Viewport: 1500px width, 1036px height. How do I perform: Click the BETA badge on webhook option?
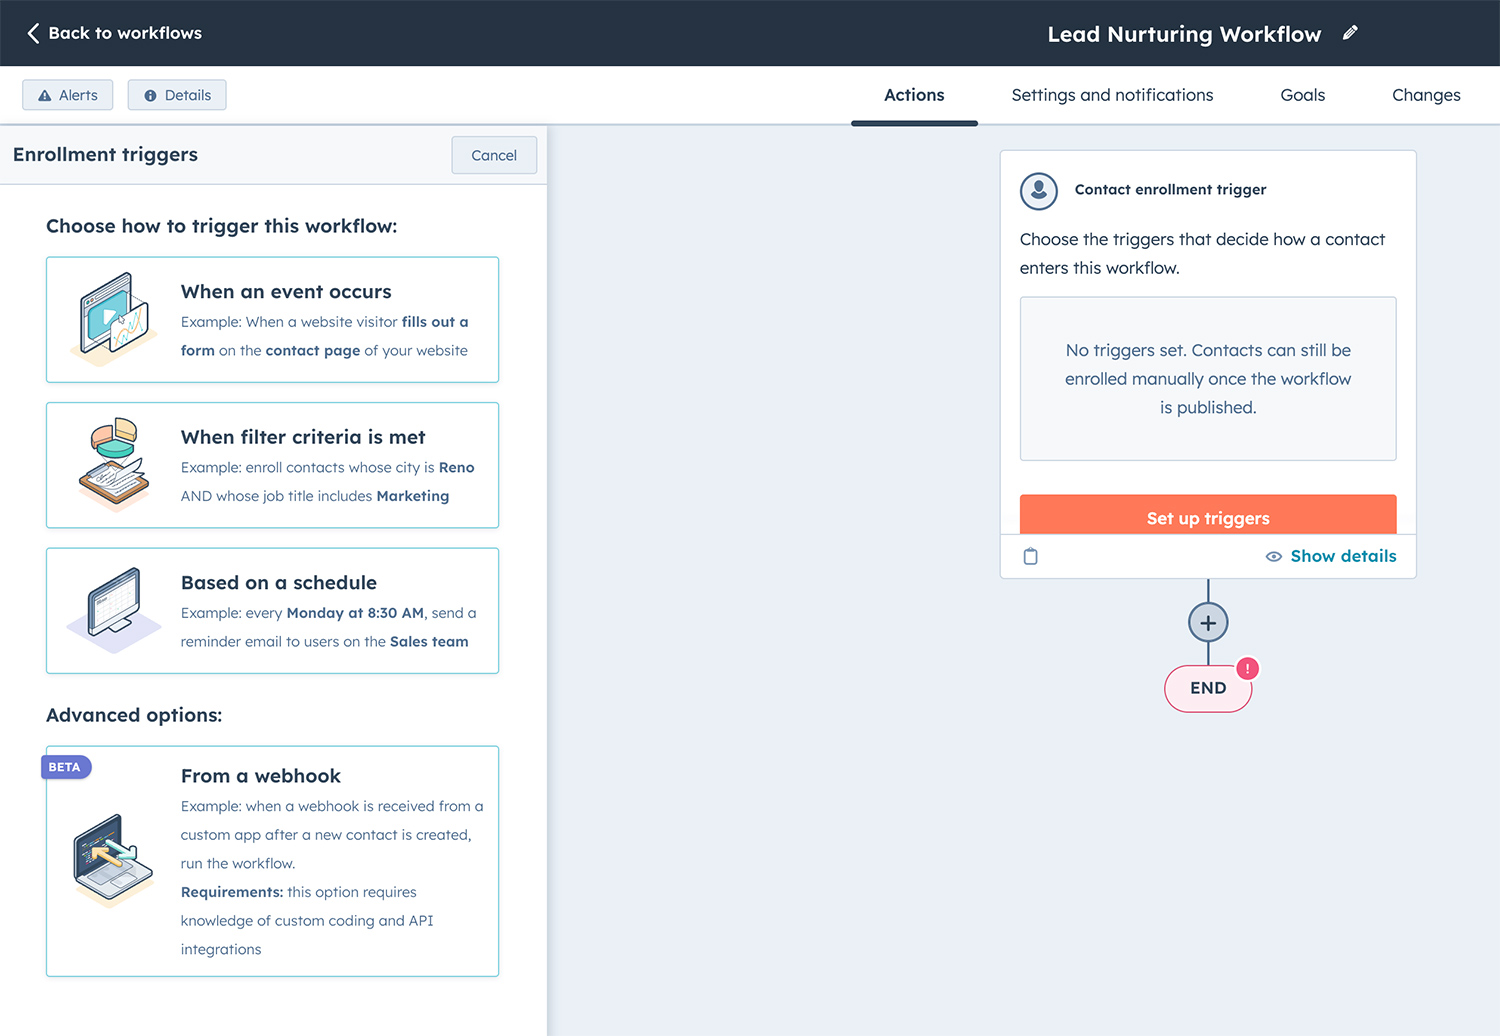[65, 767]
